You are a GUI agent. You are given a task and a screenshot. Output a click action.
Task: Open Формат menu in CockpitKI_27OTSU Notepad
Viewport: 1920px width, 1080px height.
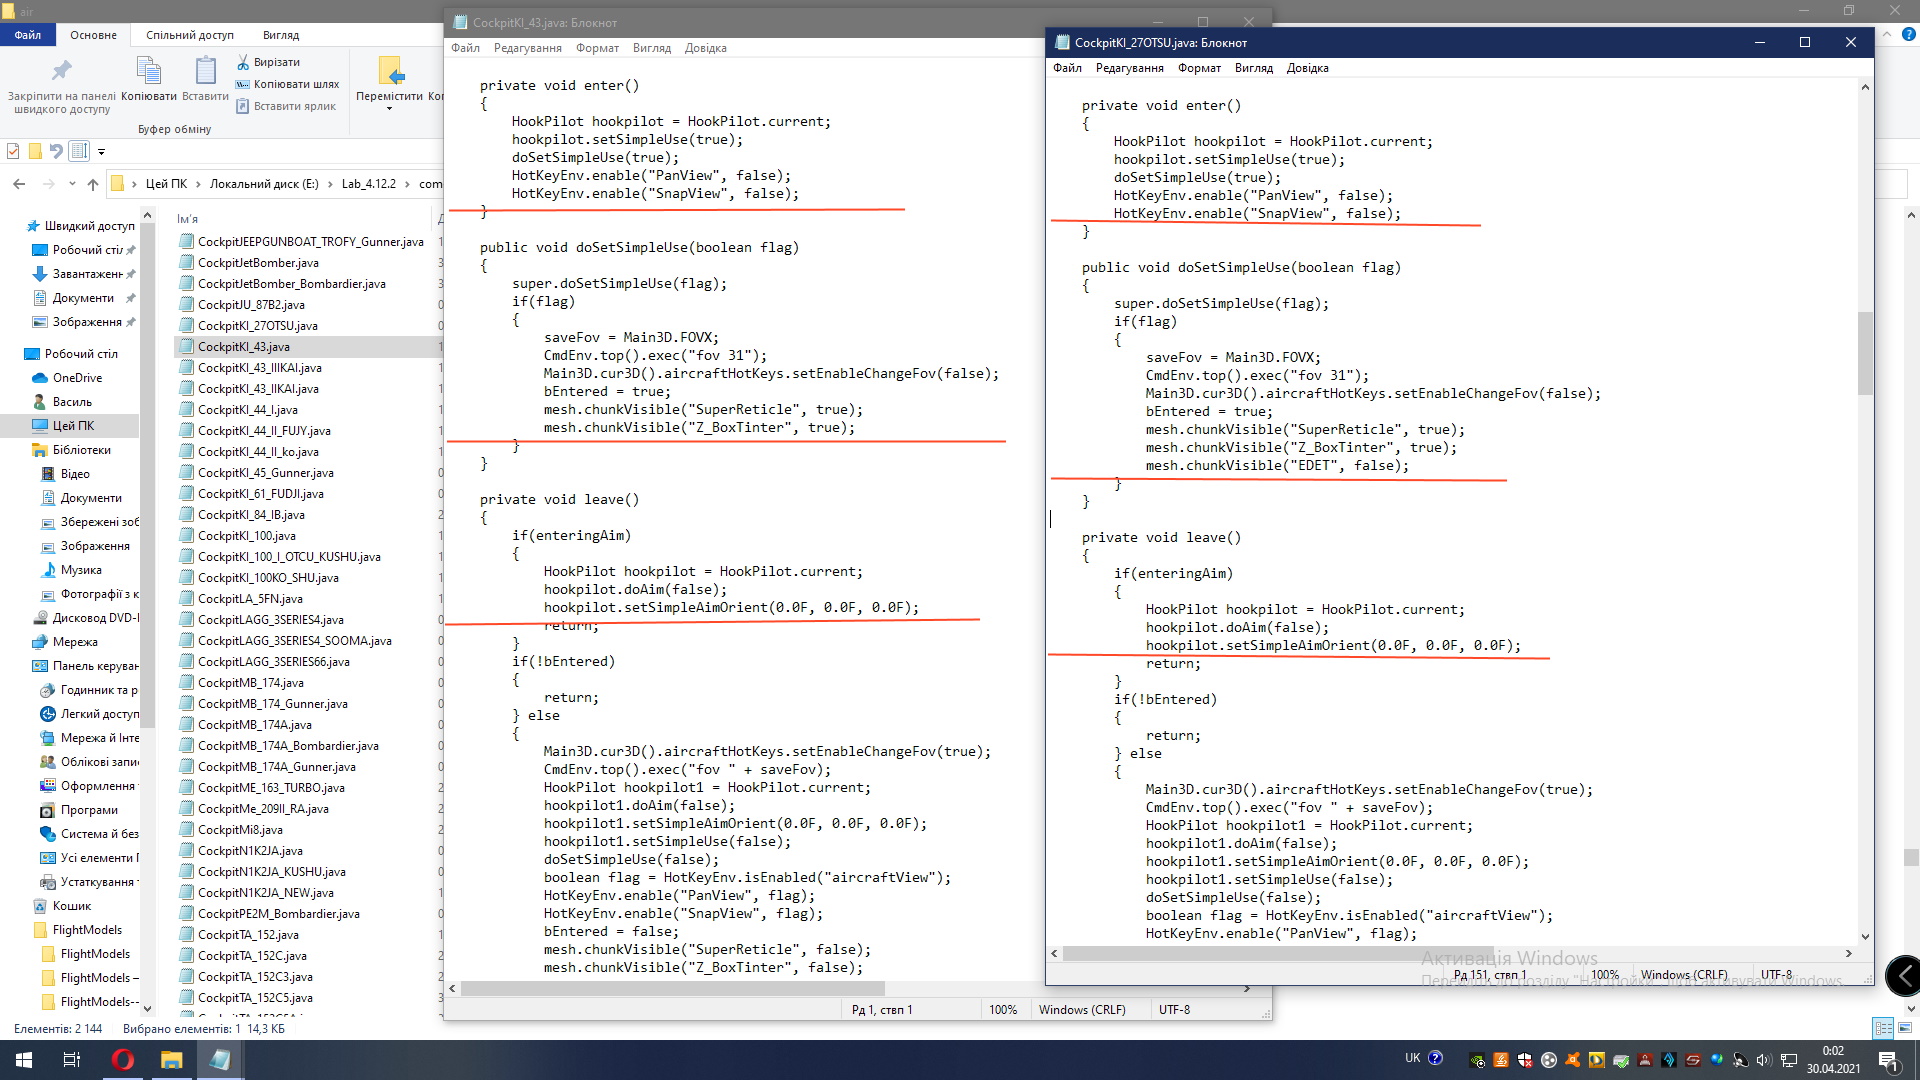tap(1199, 68)
